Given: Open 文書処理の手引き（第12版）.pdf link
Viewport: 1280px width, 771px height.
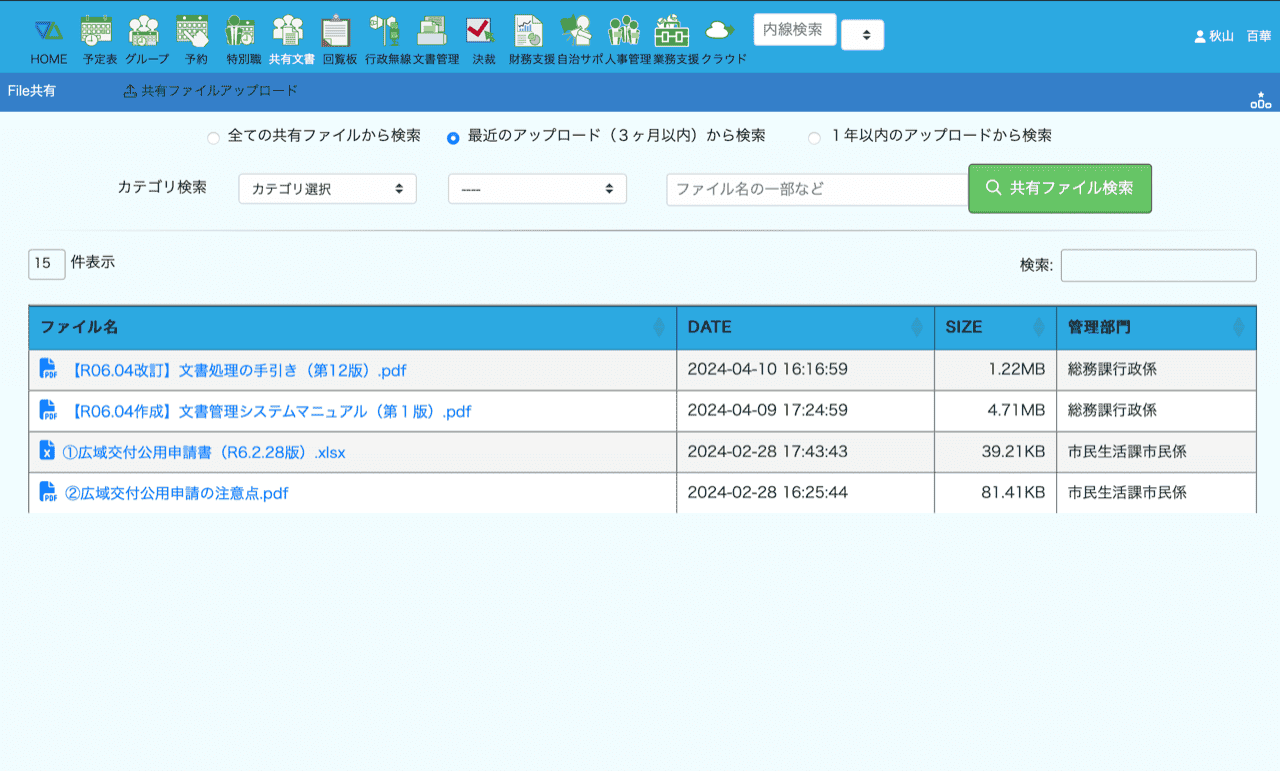Looking at the screenshot, I should 238,370.
